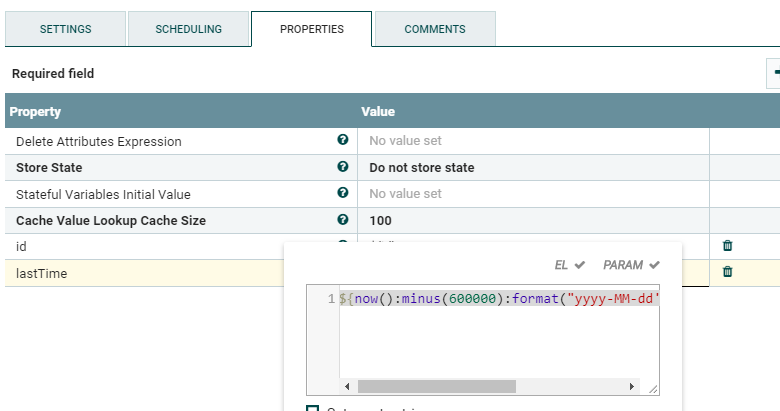The height and width of the screenshot is (411, 780).
Task: Click the editor's left scroll arrow
Action: [347, 386]
